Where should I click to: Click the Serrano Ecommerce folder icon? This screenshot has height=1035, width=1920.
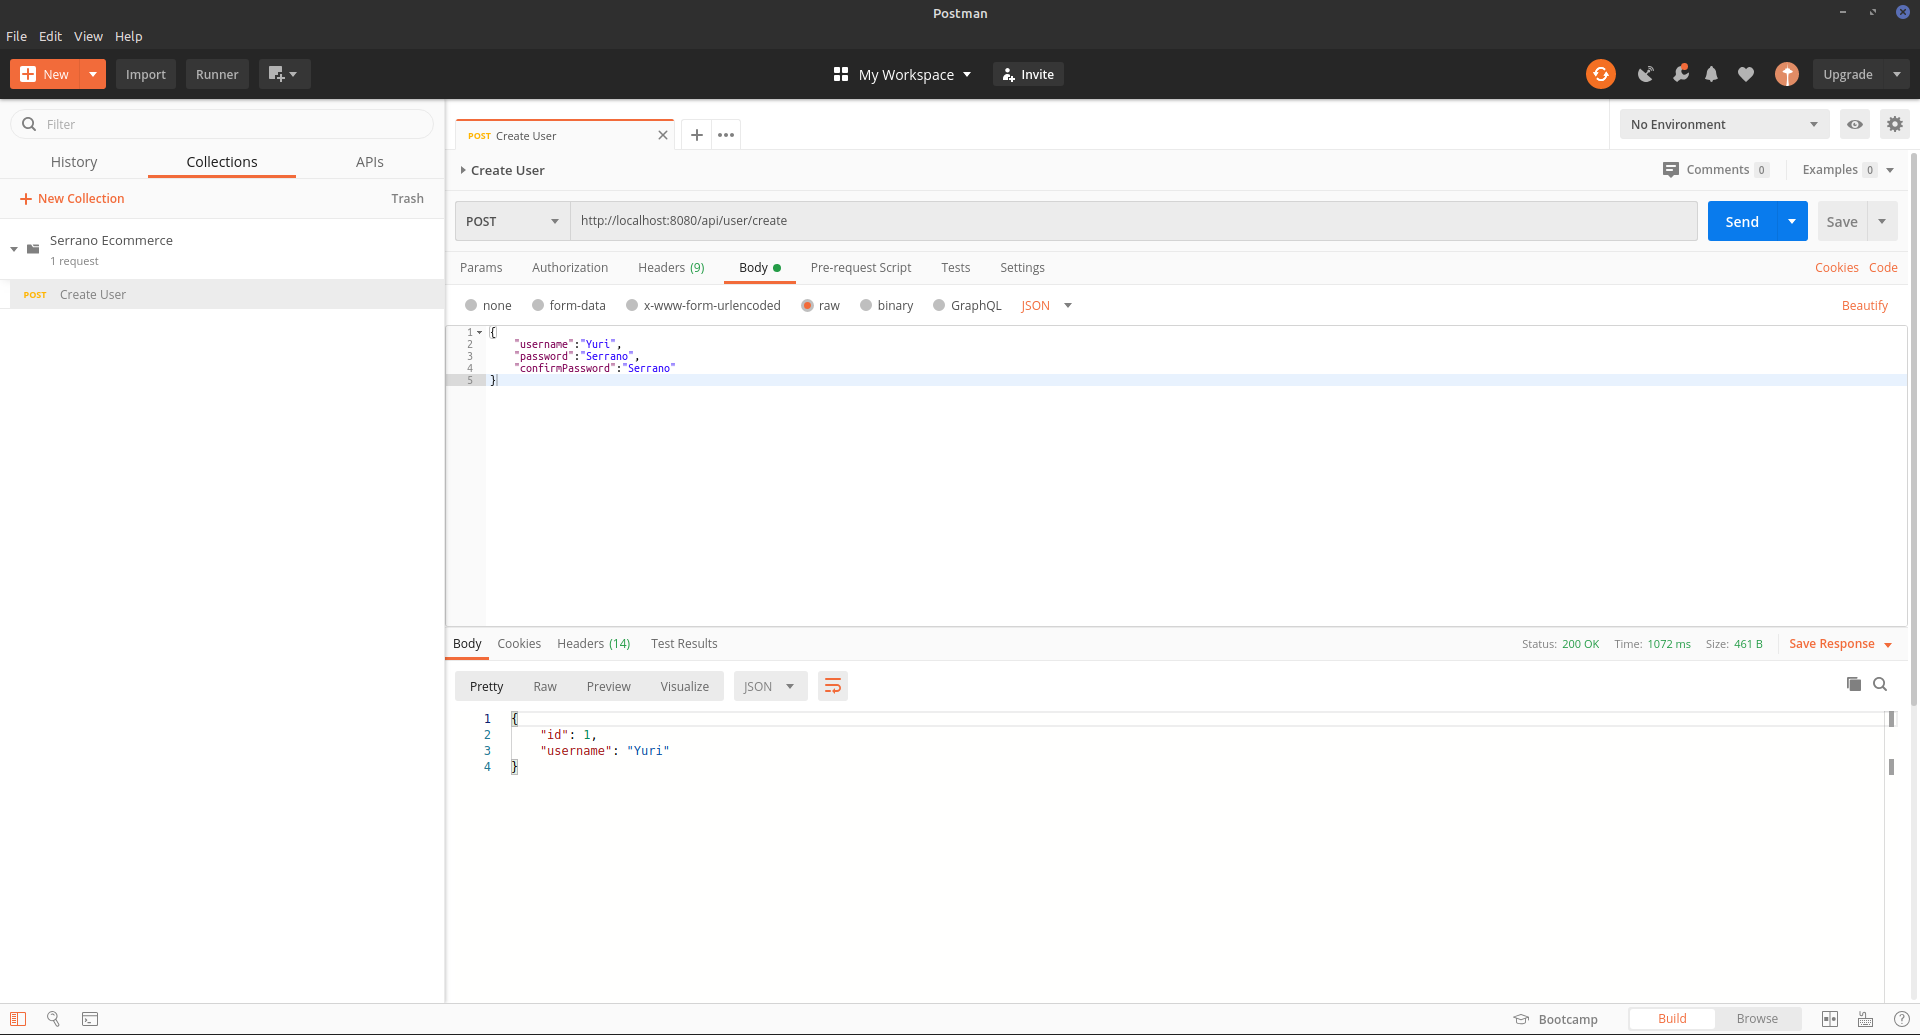[x=33, y=249]
